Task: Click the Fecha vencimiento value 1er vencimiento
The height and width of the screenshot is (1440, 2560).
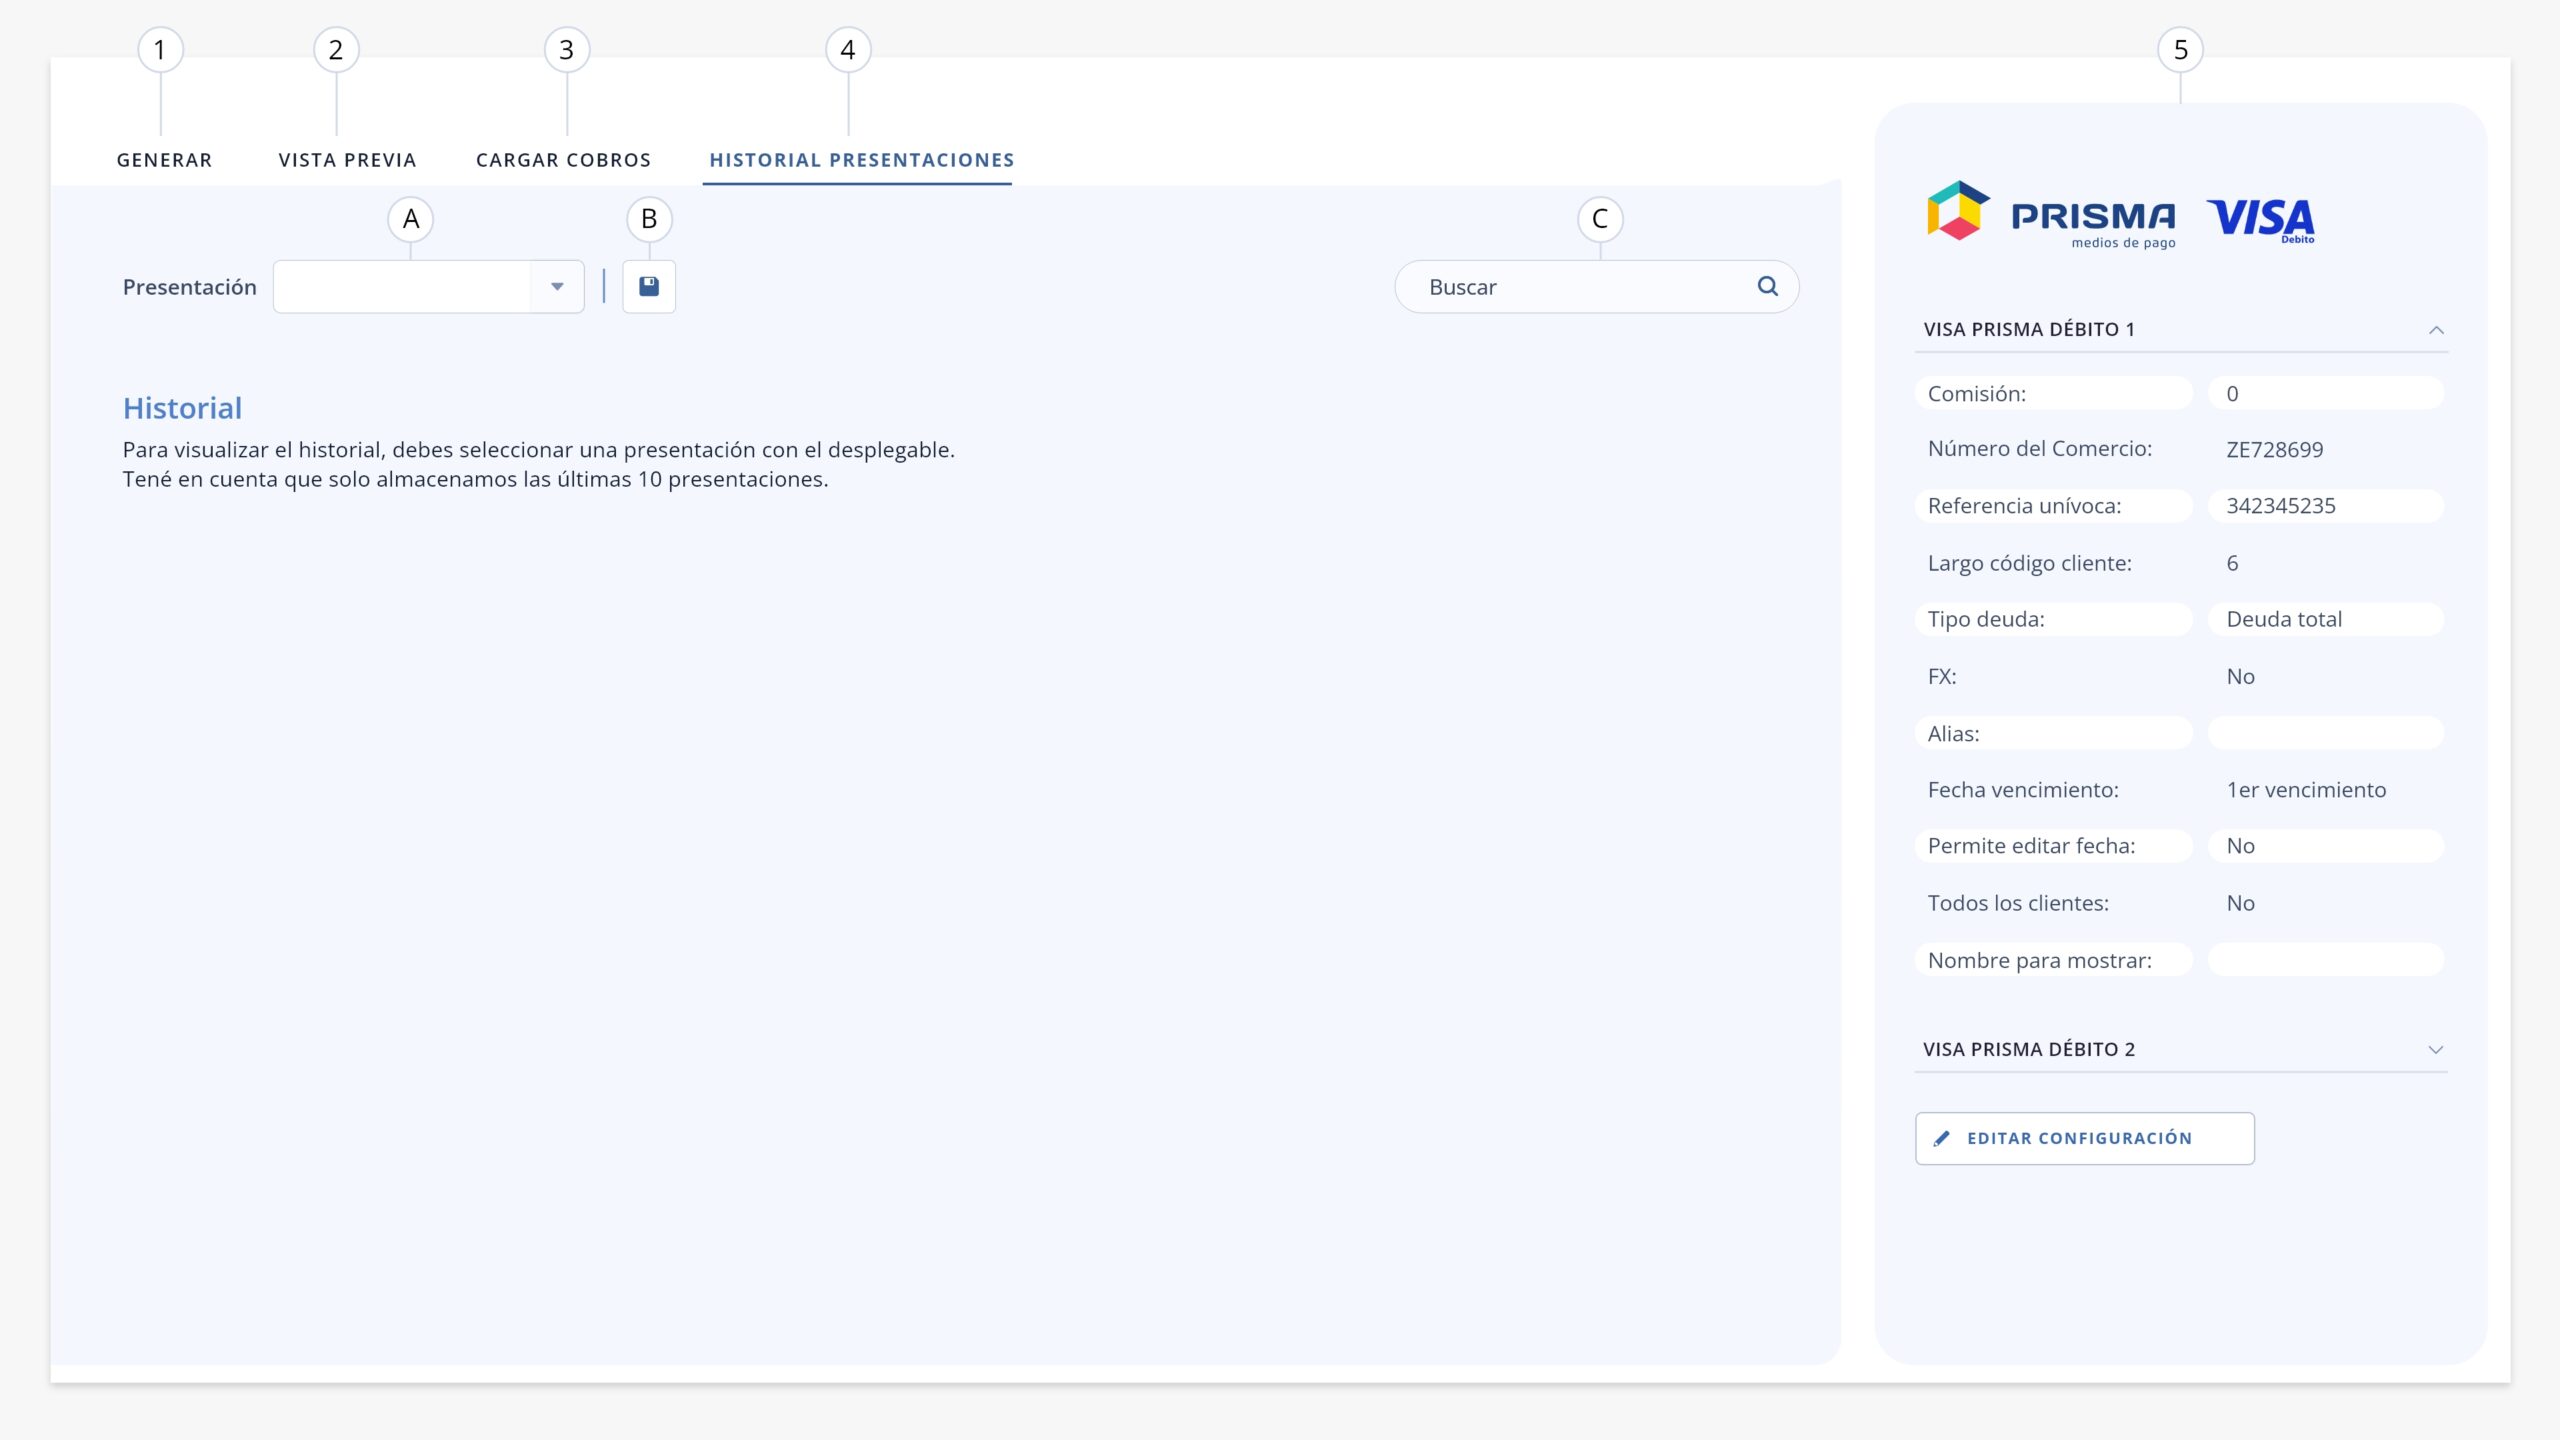Action: point(2306,790)
